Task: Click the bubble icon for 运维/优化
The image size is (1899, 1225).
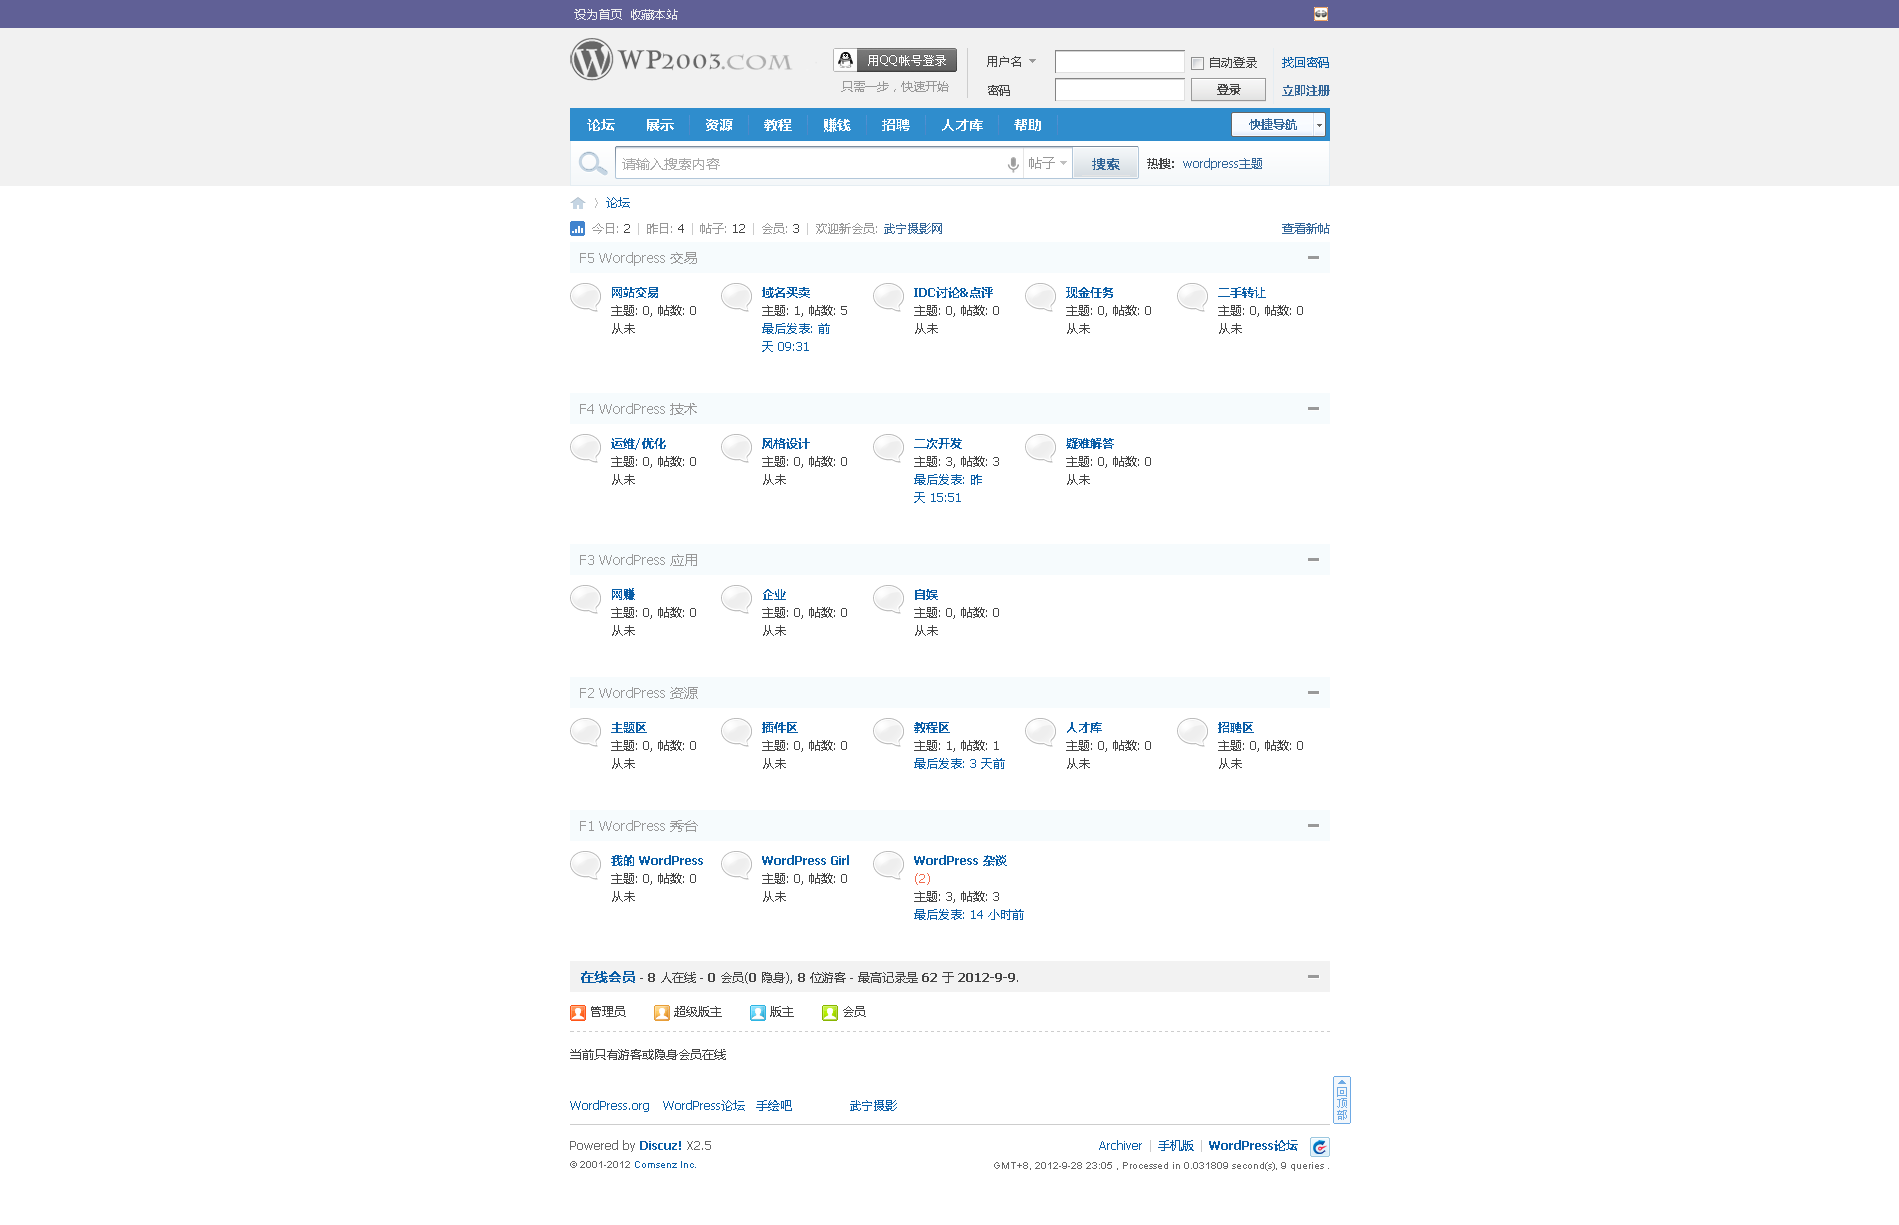Action: coord(585,448)
